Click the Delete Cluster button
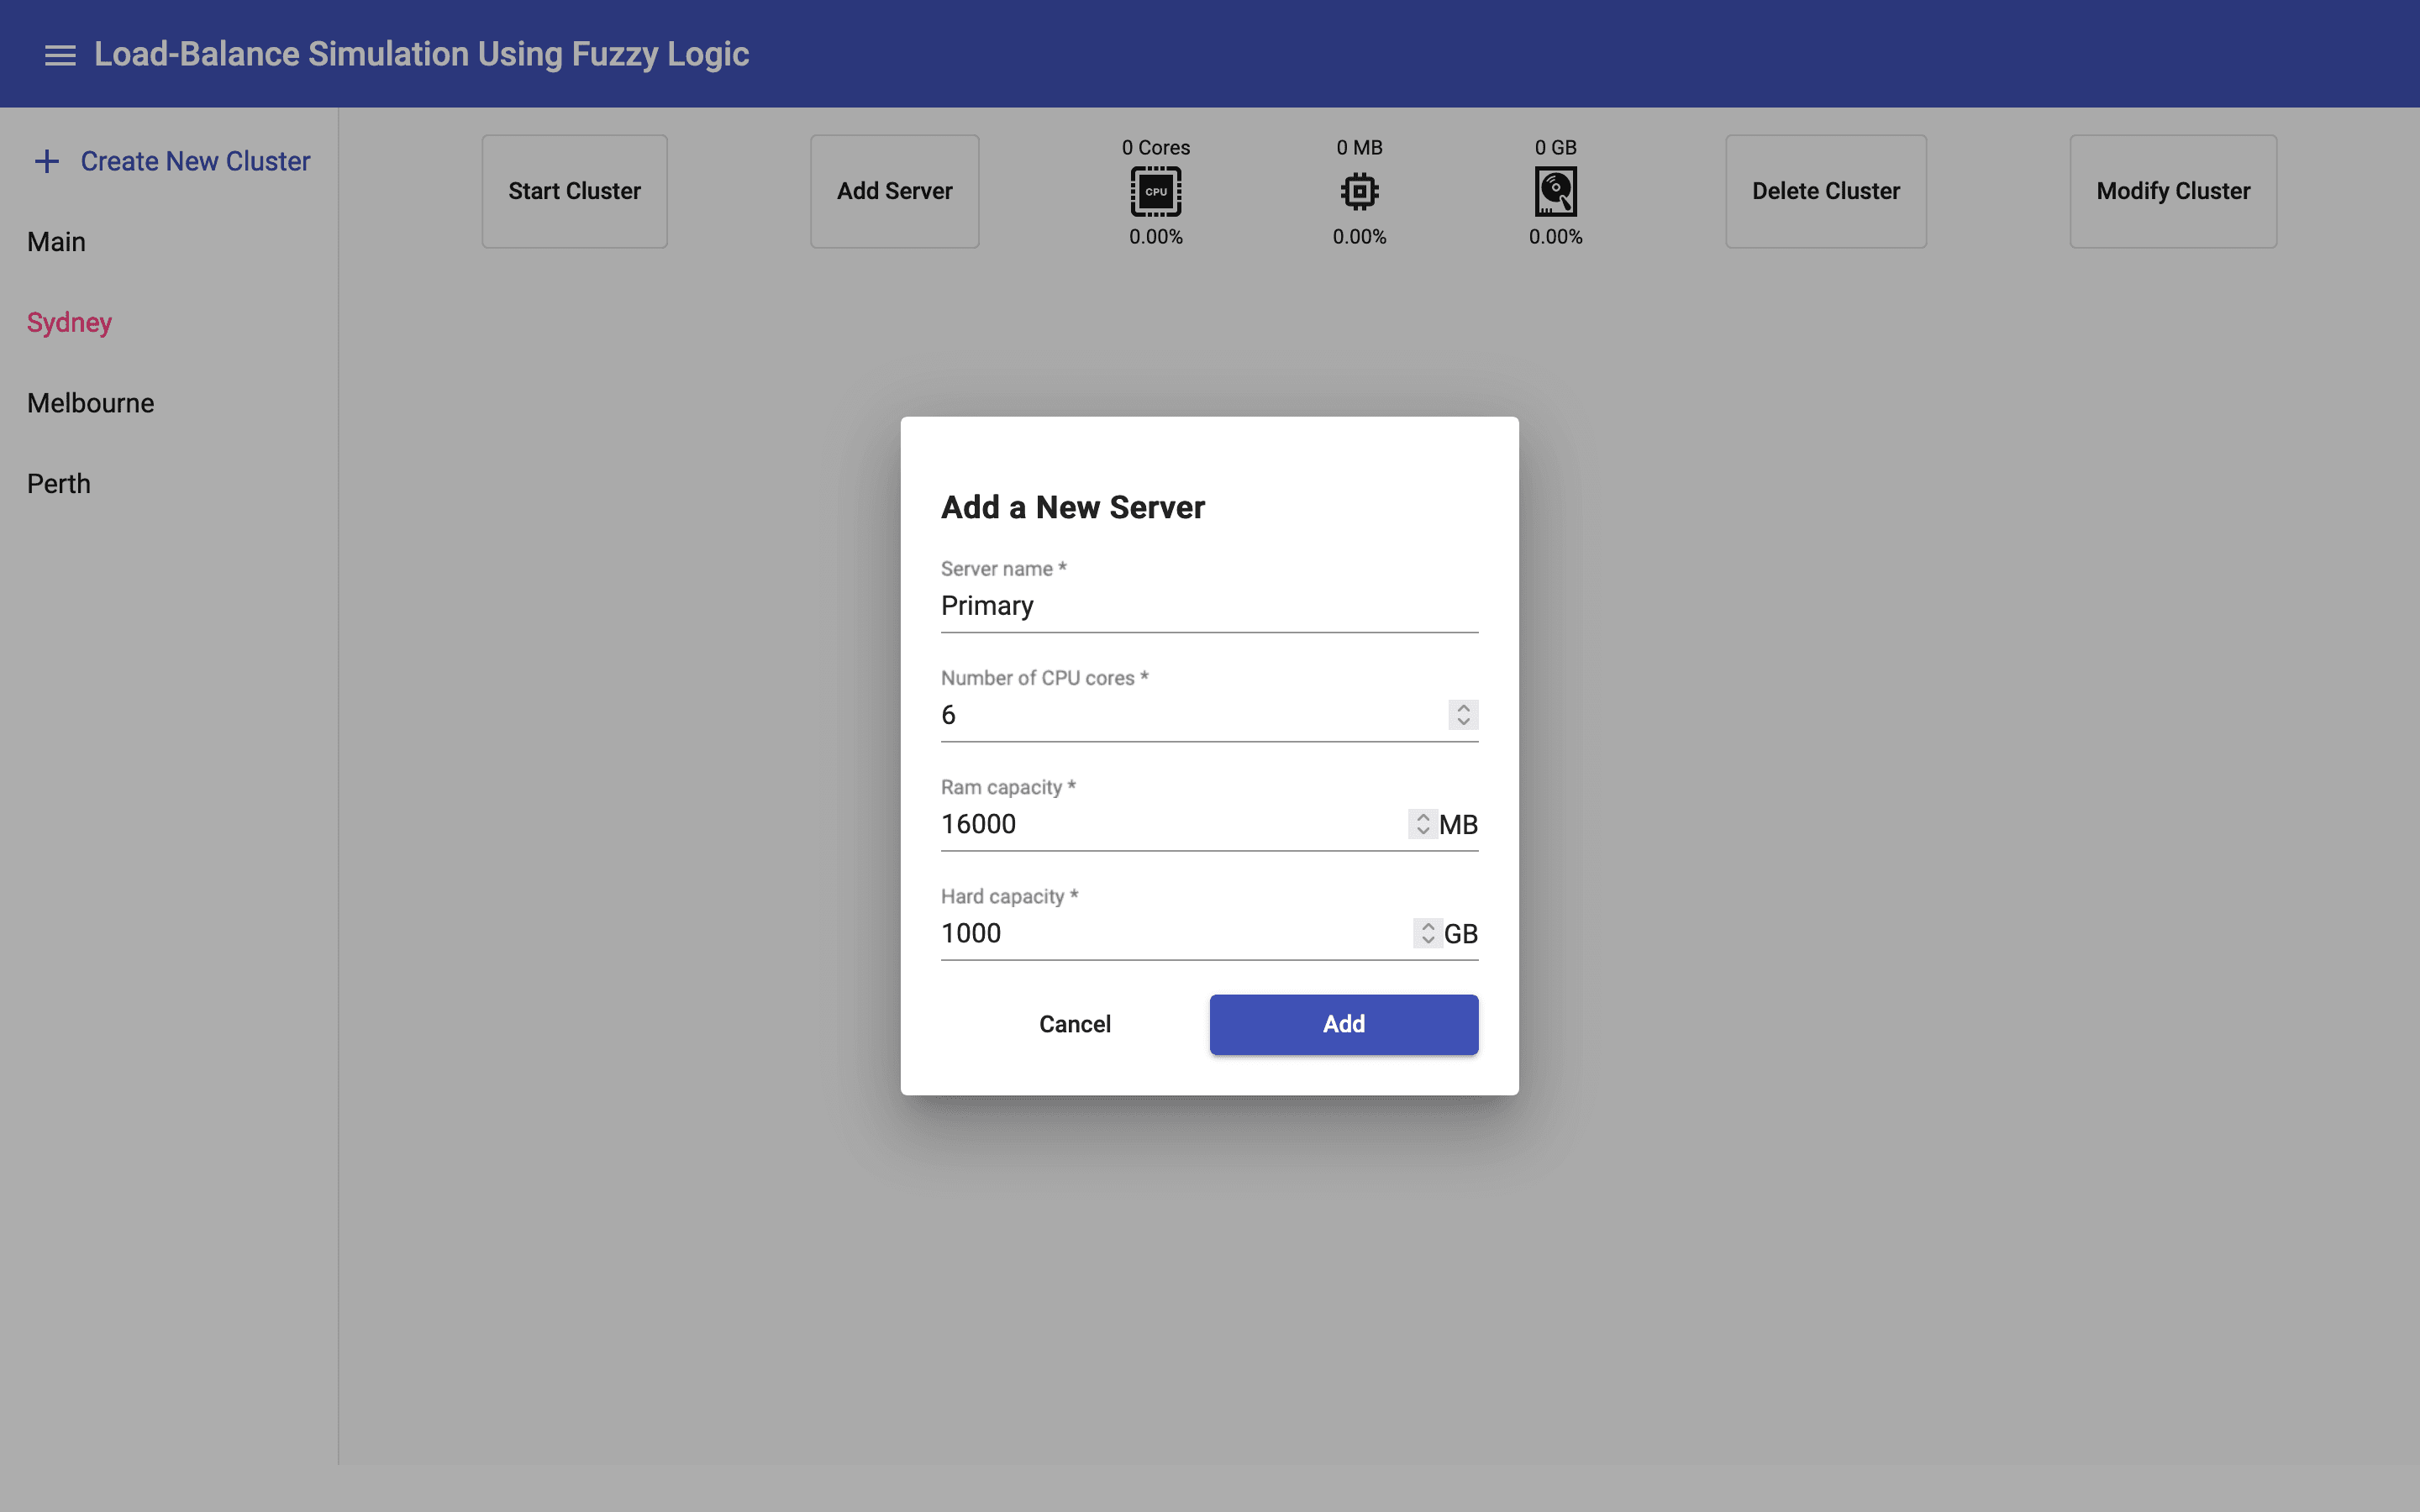Screen dimensions: 2420x1512 click(x=1825, y=191)
